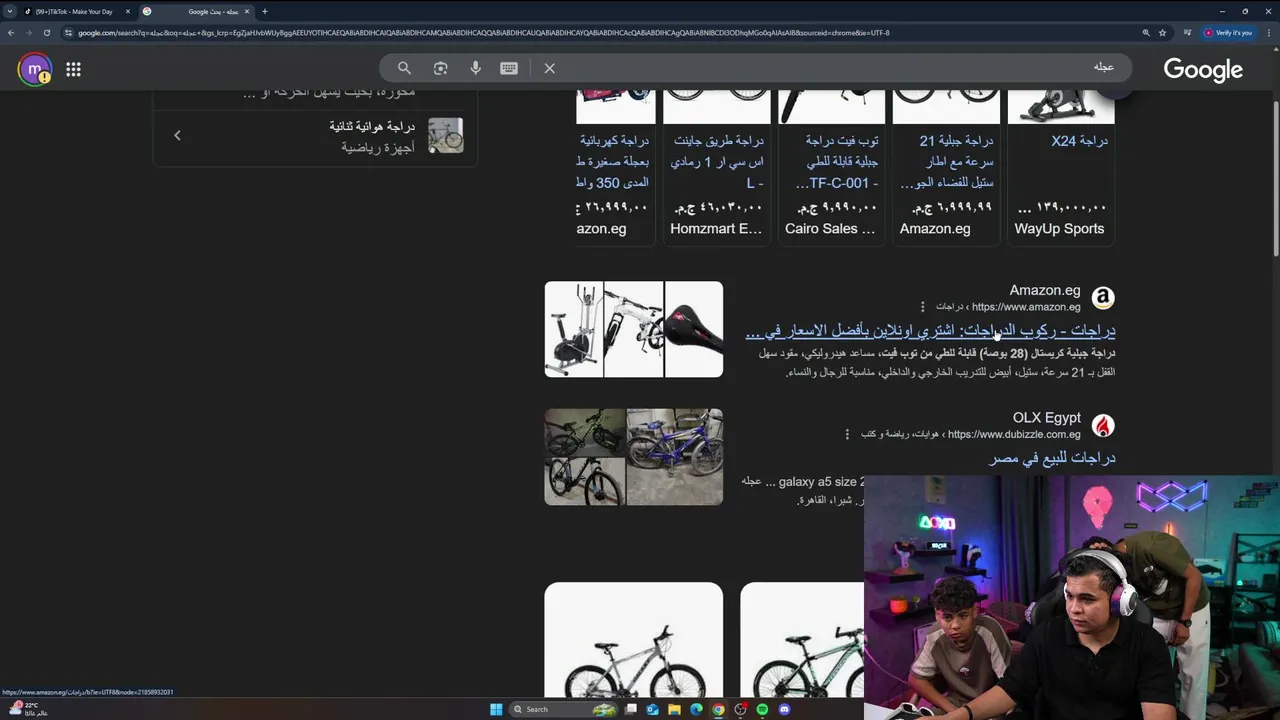Open Outlook from the taskbar
Viewport: 1280px width, 720px height.
(653, 709)
